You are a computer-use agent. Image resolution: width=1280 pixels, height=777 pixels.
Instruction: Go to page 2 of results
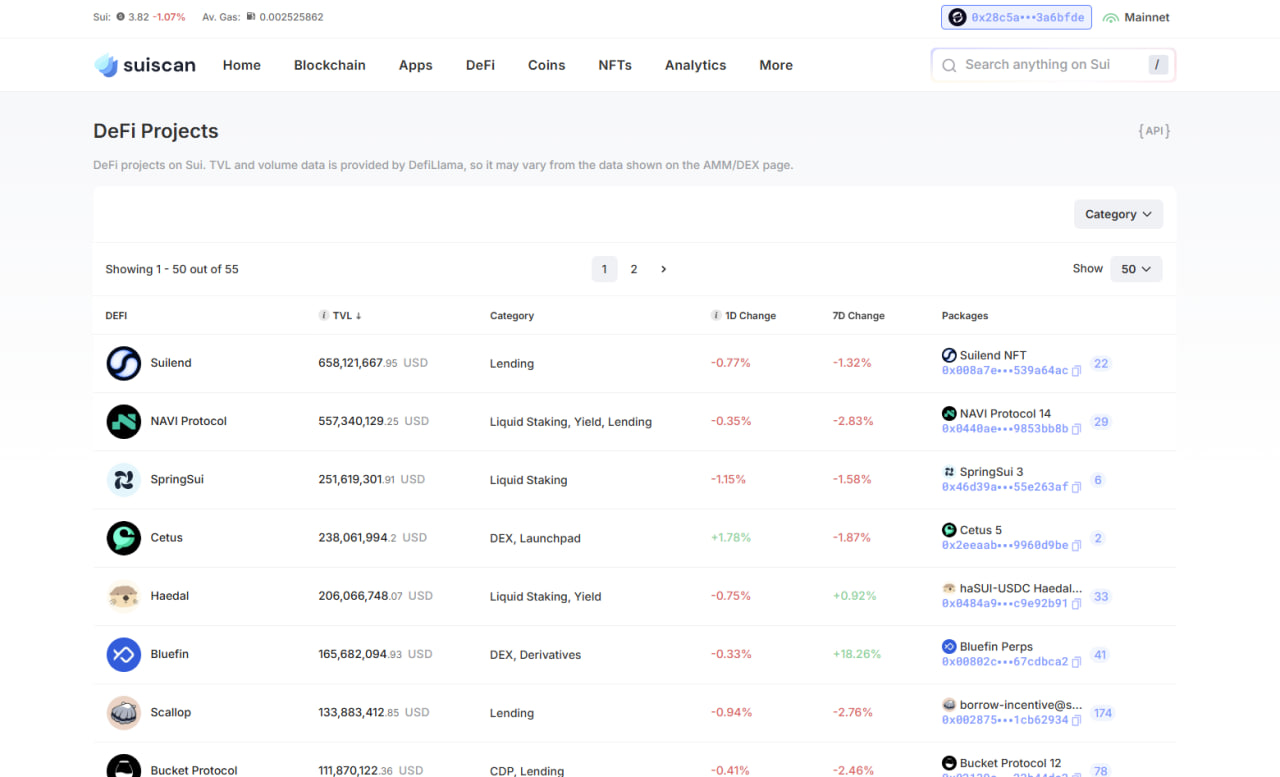633,269
